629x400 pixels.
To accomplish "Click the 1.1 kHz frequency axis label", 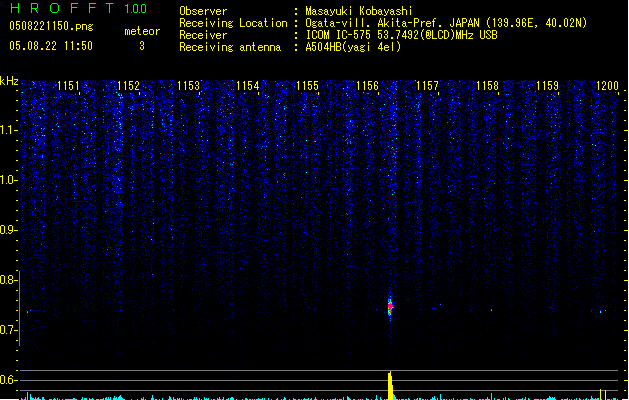I will 8,130.
